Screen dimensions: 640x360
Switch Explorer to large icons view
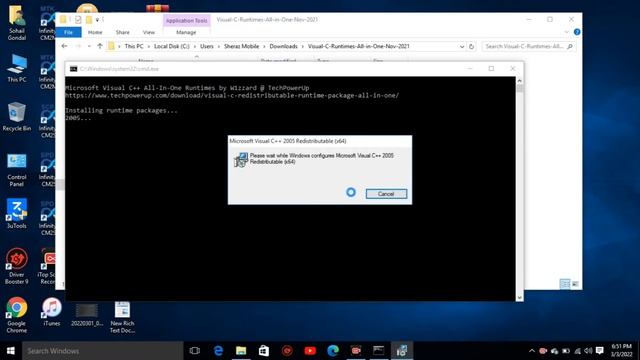pyautogui.click(x=575, y=284)
